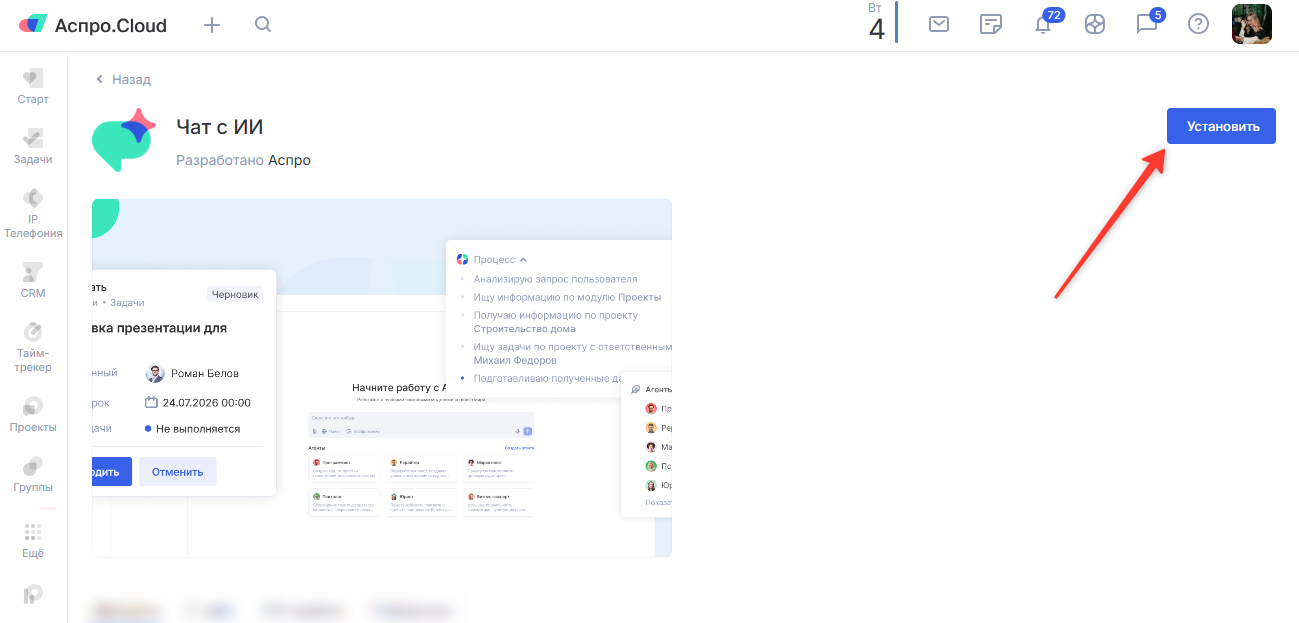Open Проекты in sidebar
This screenshot has height=623, width=1299.
(x=33, y=415)
